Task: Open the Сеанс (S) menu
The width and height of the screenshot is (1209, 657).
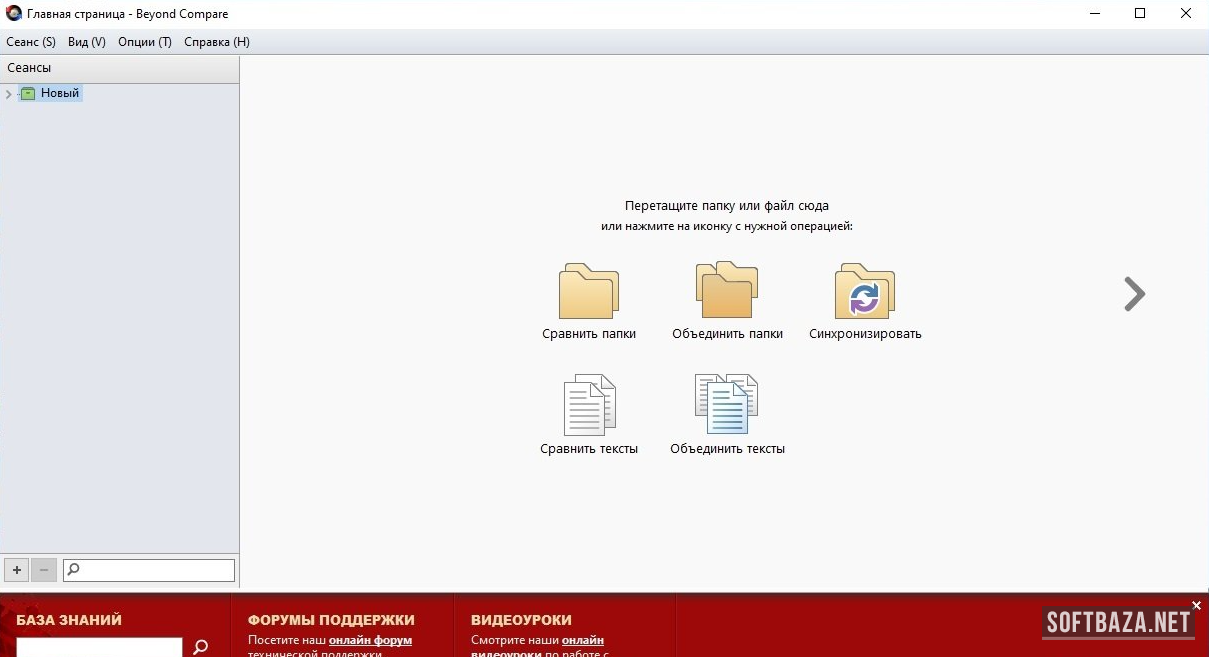Action: point(31,42)
